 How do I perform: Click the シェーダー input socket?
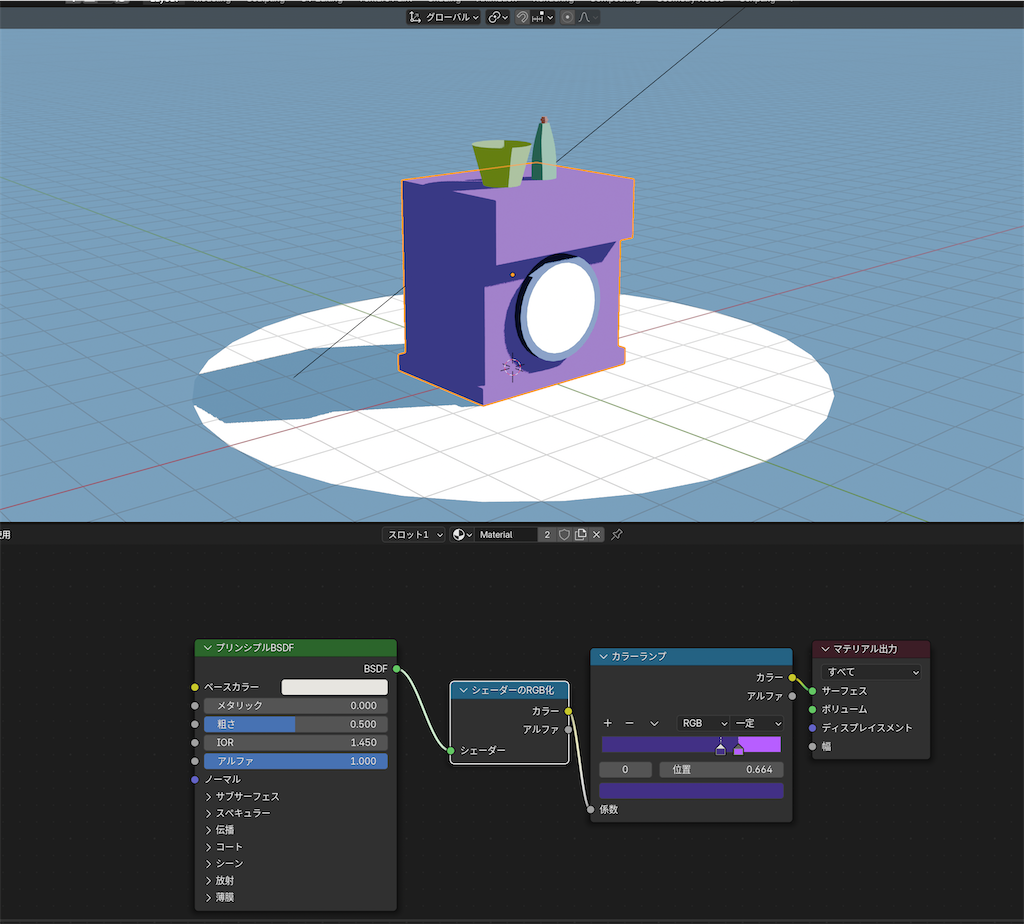click(451, 751)
